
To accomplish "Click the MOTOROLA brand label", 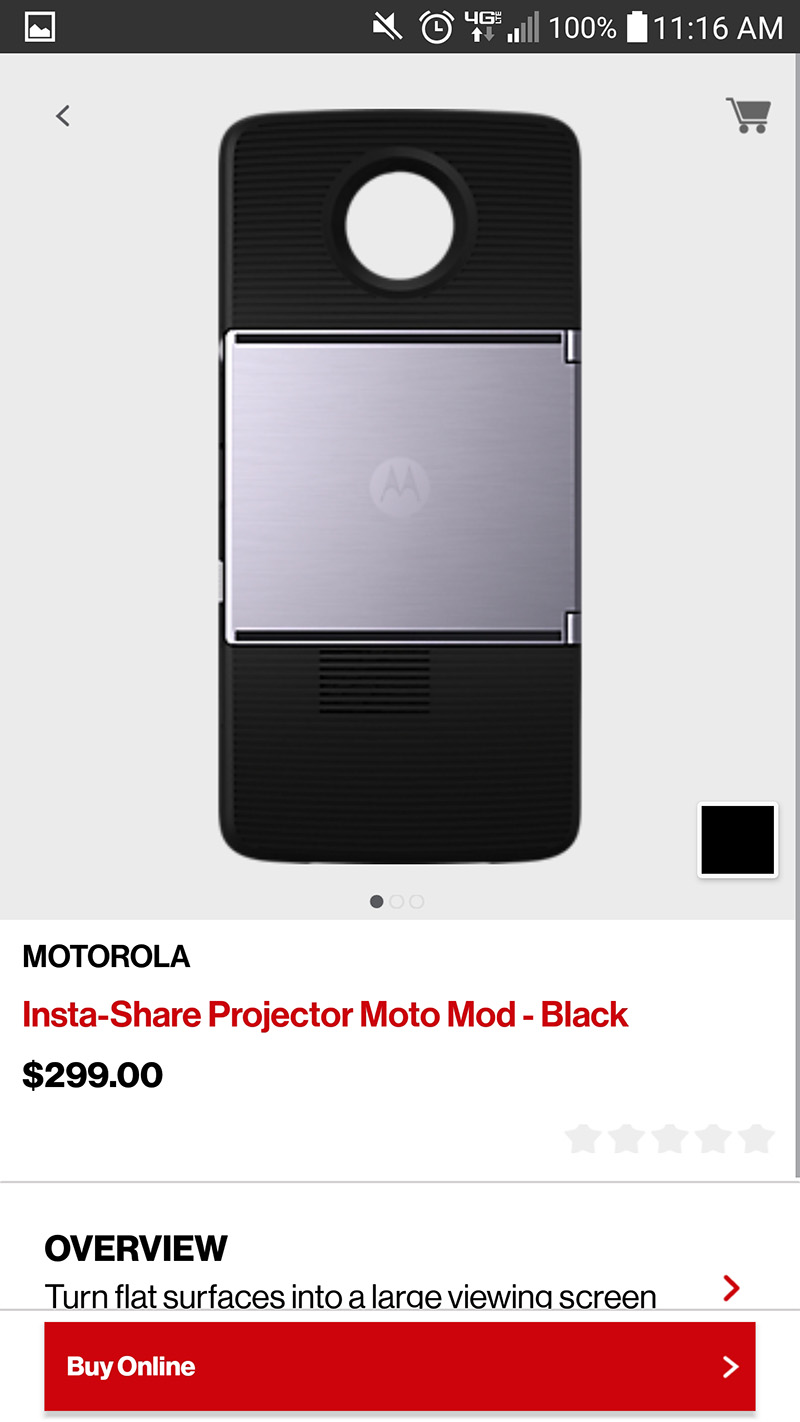I will [106, 957].
